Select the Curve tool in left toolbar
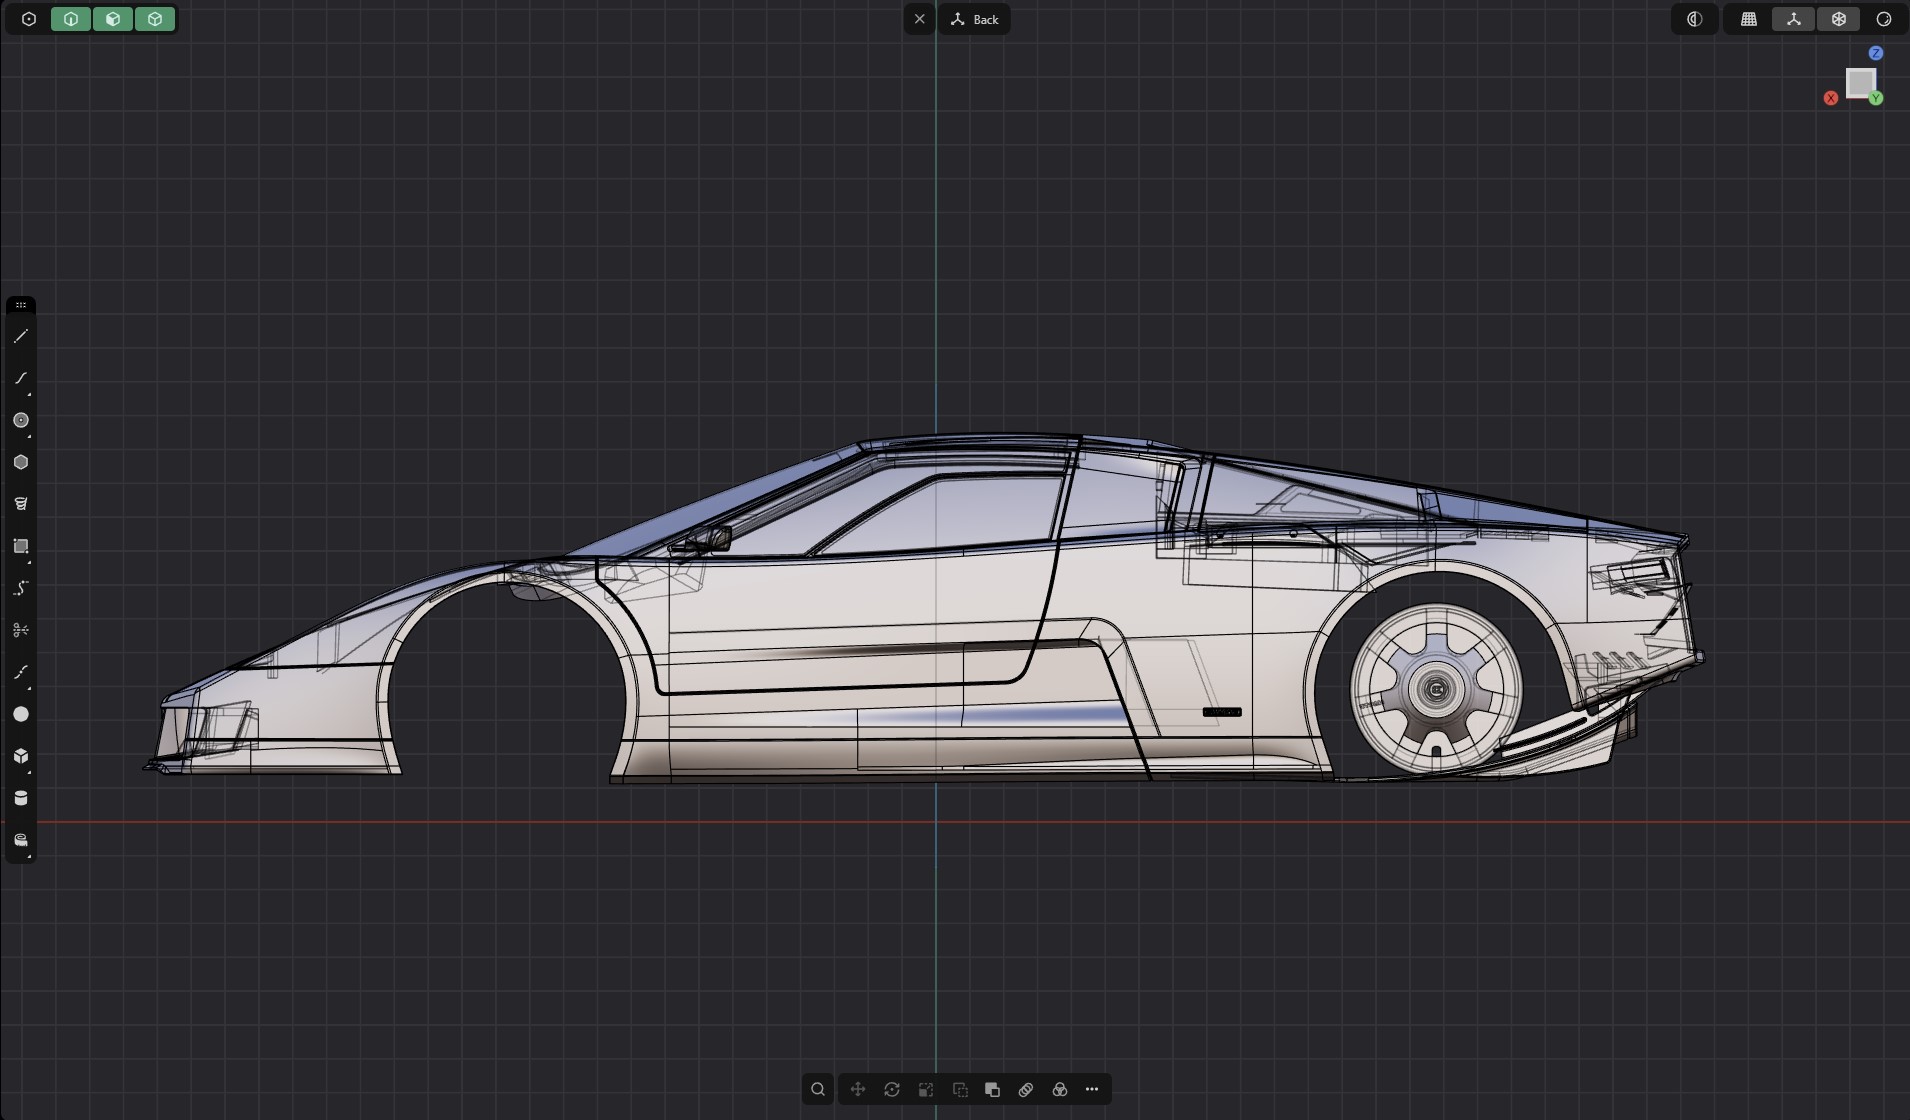 tap(21, 379)
